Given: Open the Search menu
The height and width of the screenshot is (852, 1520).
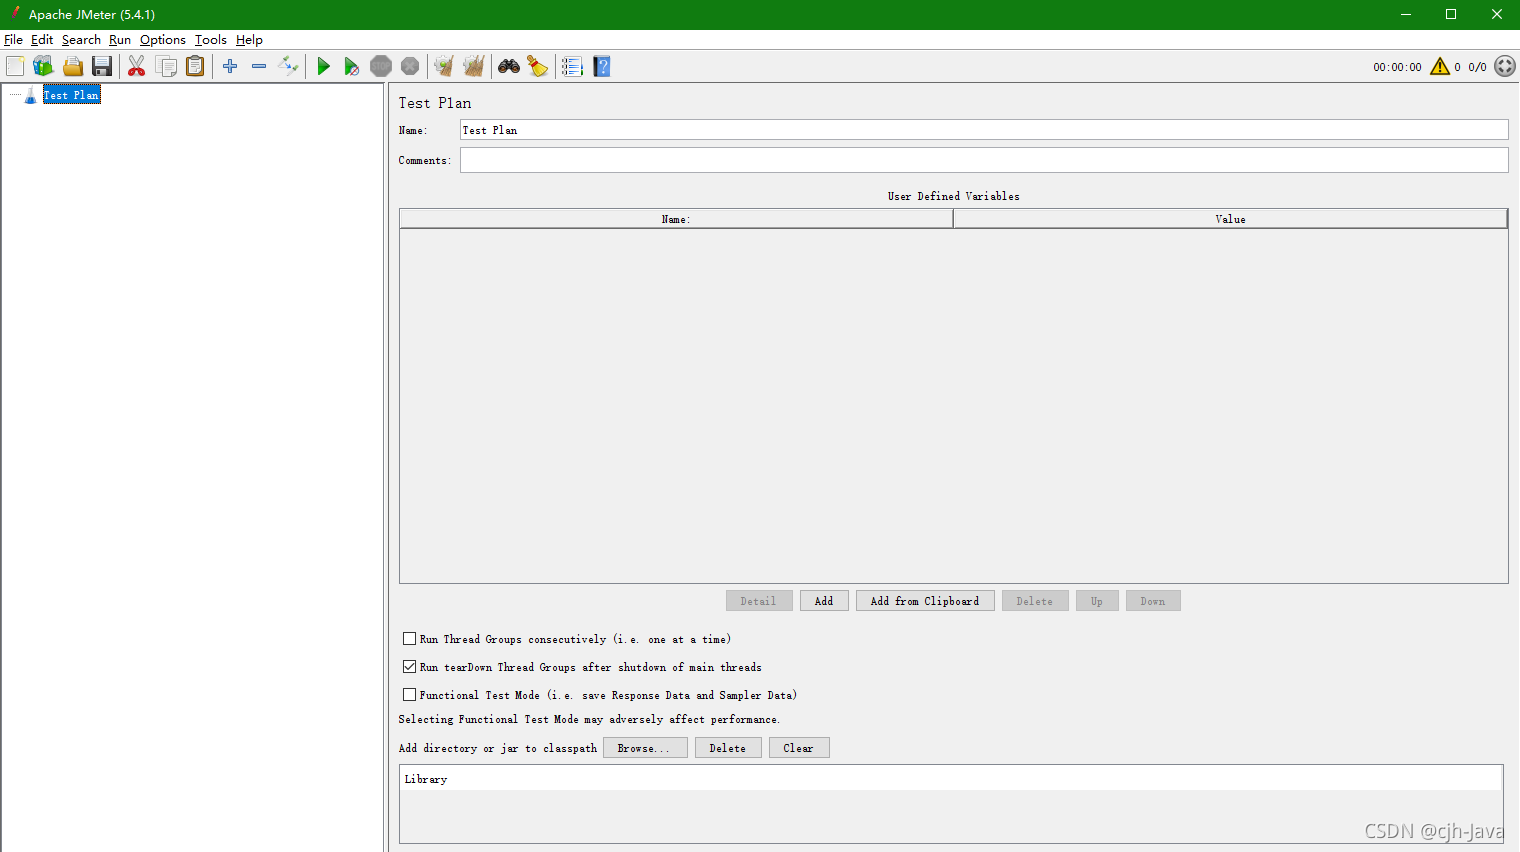Looking at the screenshot, I should click(x=81, y=40).
